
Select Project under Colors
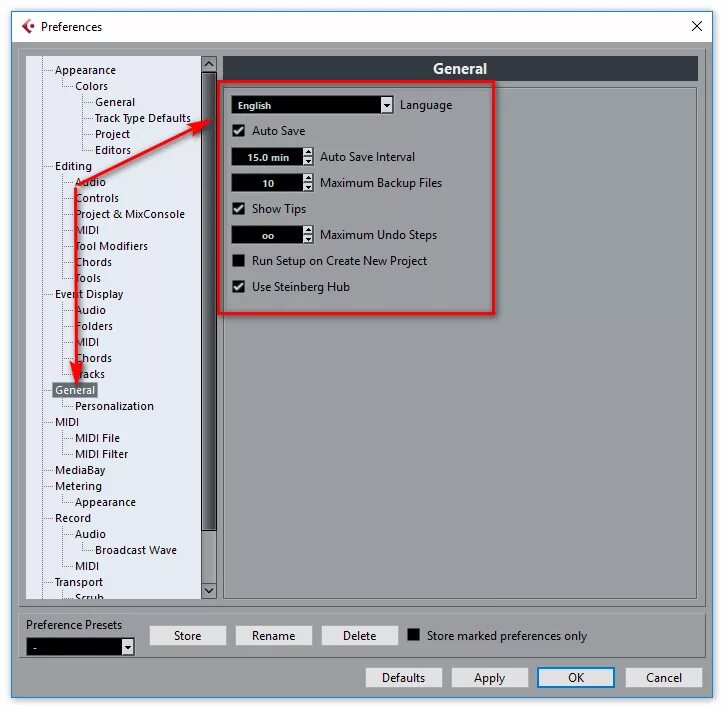[112, 134]
